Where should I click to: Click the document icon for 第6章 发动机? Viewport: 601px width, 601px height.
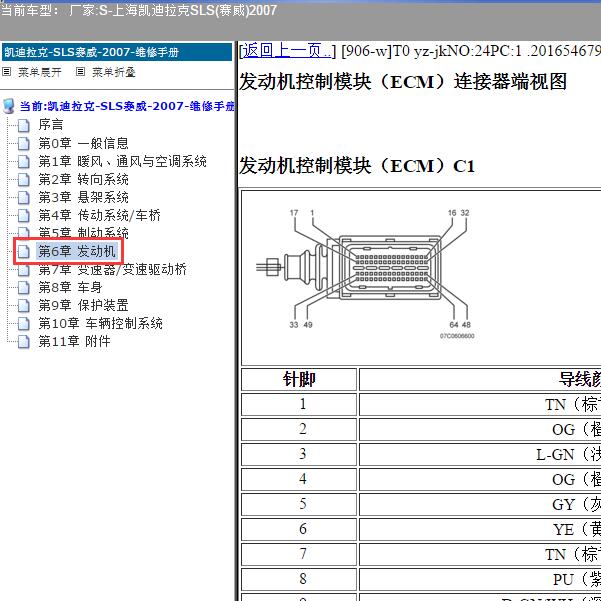(x=24, y=251)
